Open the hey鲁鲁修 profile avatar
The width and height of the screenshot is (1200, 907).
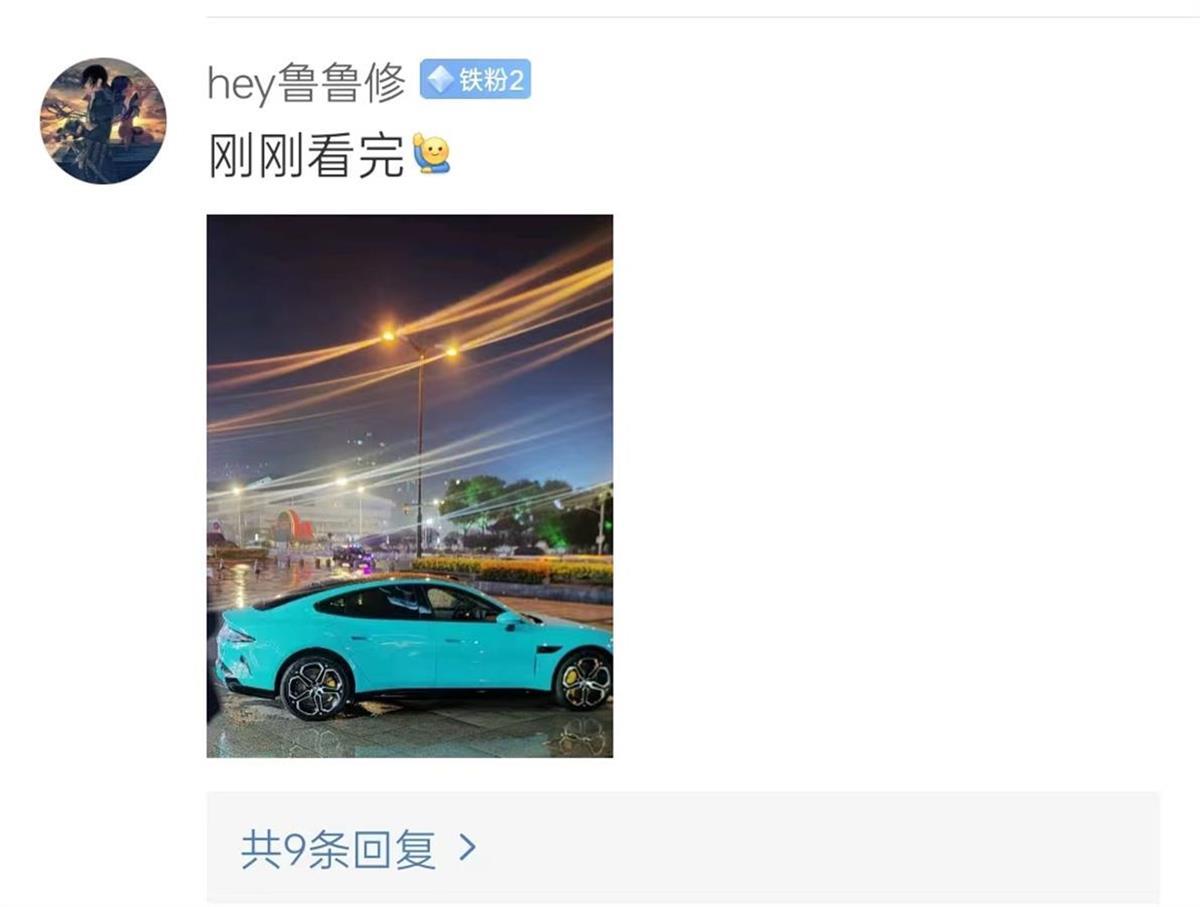pos(103,121)
